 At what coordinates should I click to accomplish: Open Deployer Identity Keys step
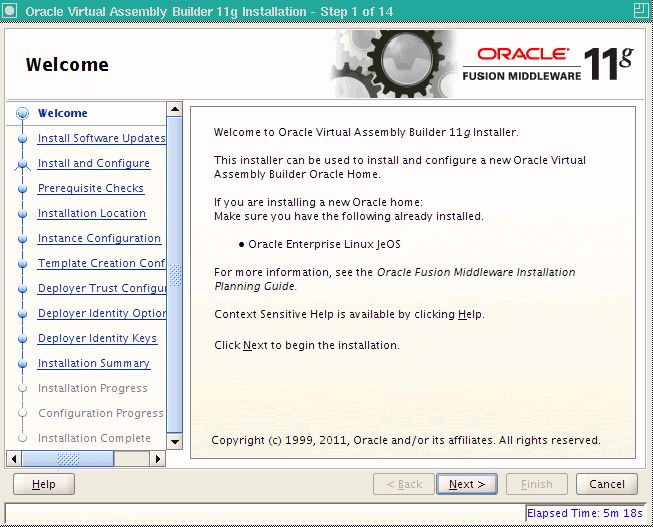coord(97,338)
